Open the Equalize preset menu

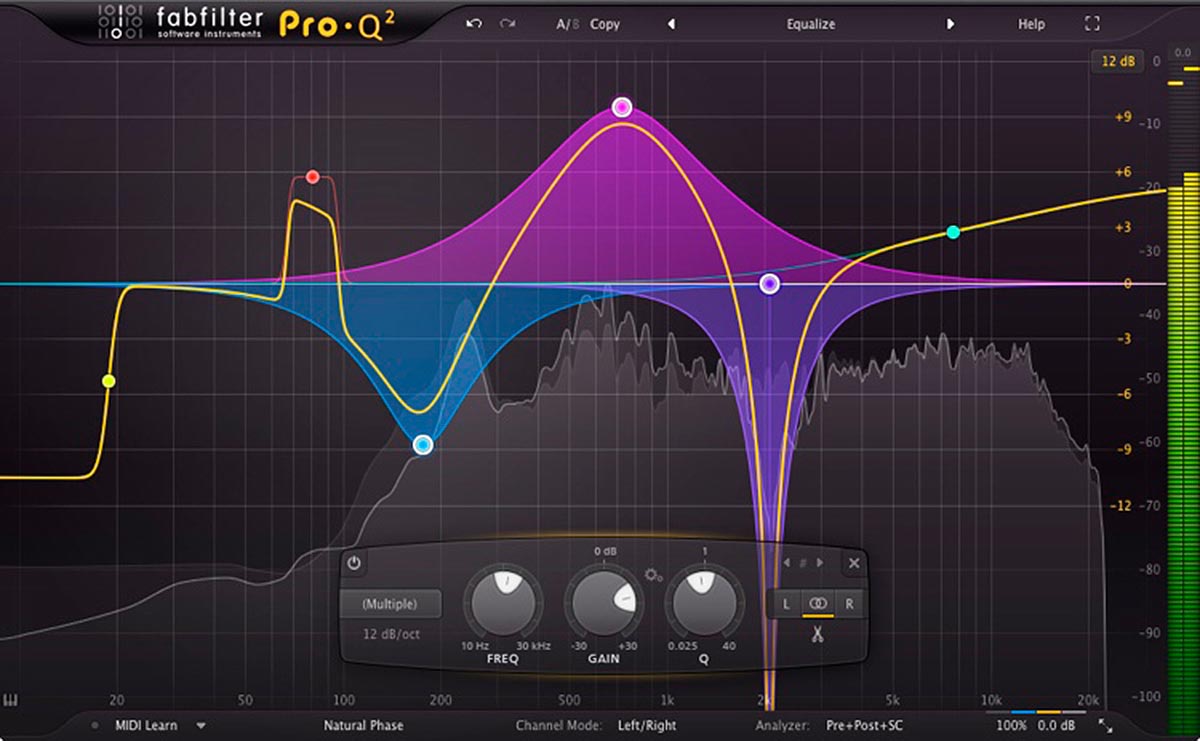(810, 24)
